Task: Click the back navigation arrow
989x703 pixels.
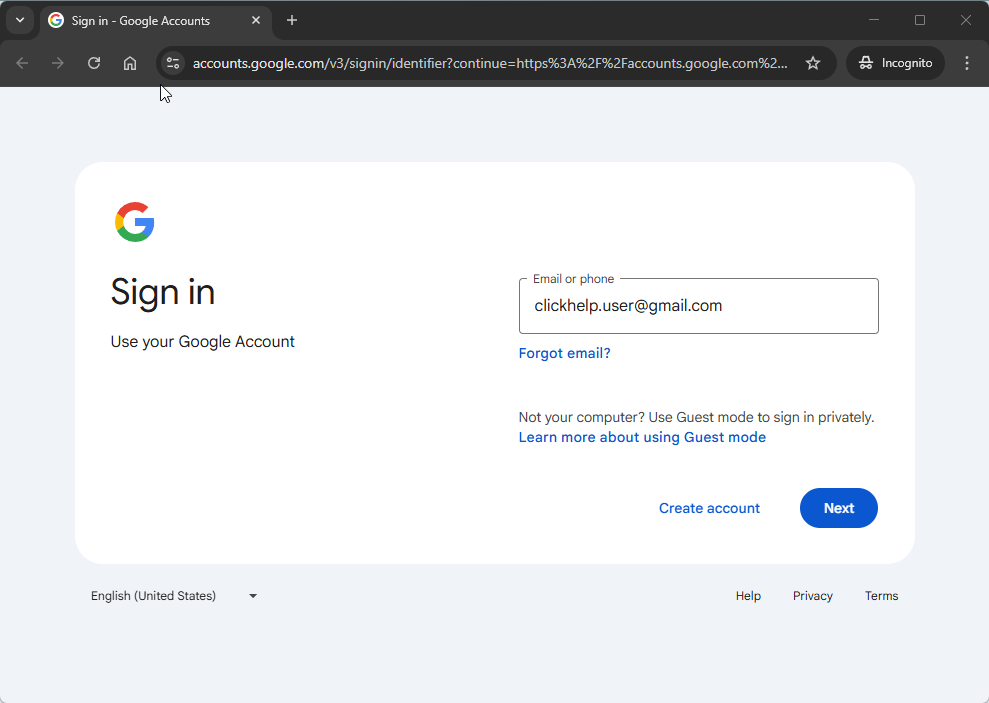Action: (22, 62)
